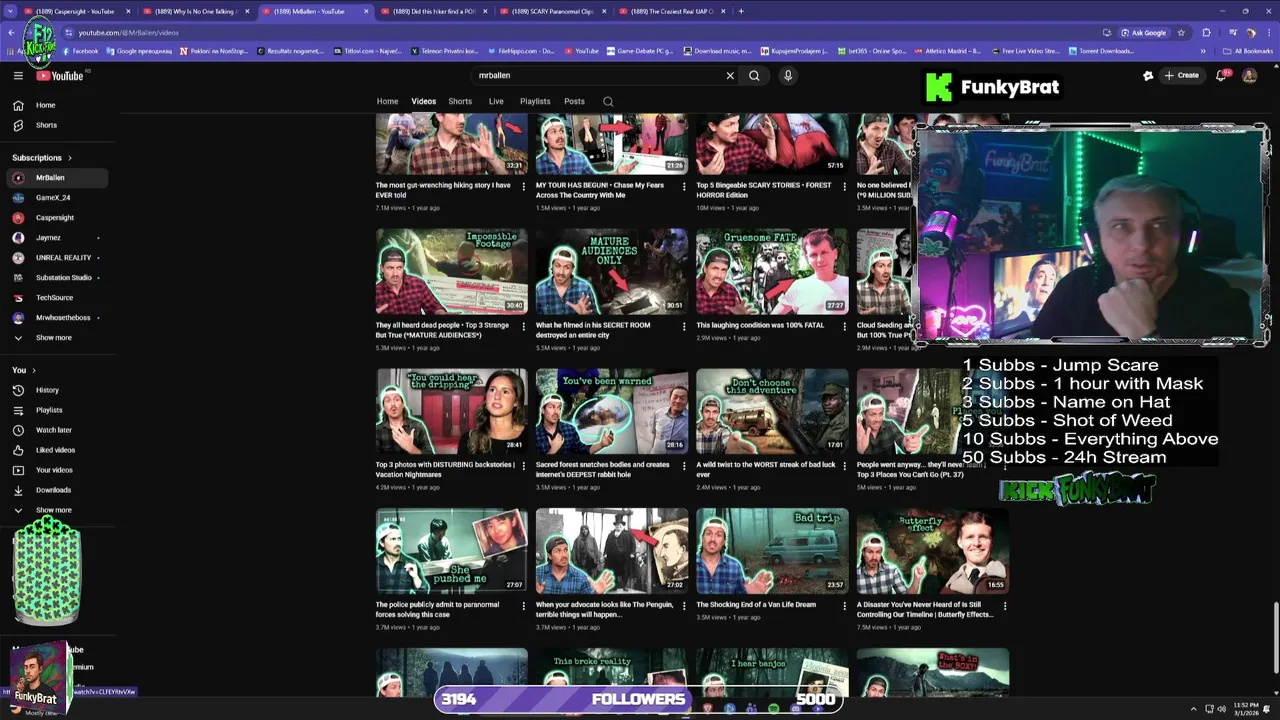Open 'When your advocate looks like The Penguin'
Viewport: 1280px width, 720px height.
[600, 610]
